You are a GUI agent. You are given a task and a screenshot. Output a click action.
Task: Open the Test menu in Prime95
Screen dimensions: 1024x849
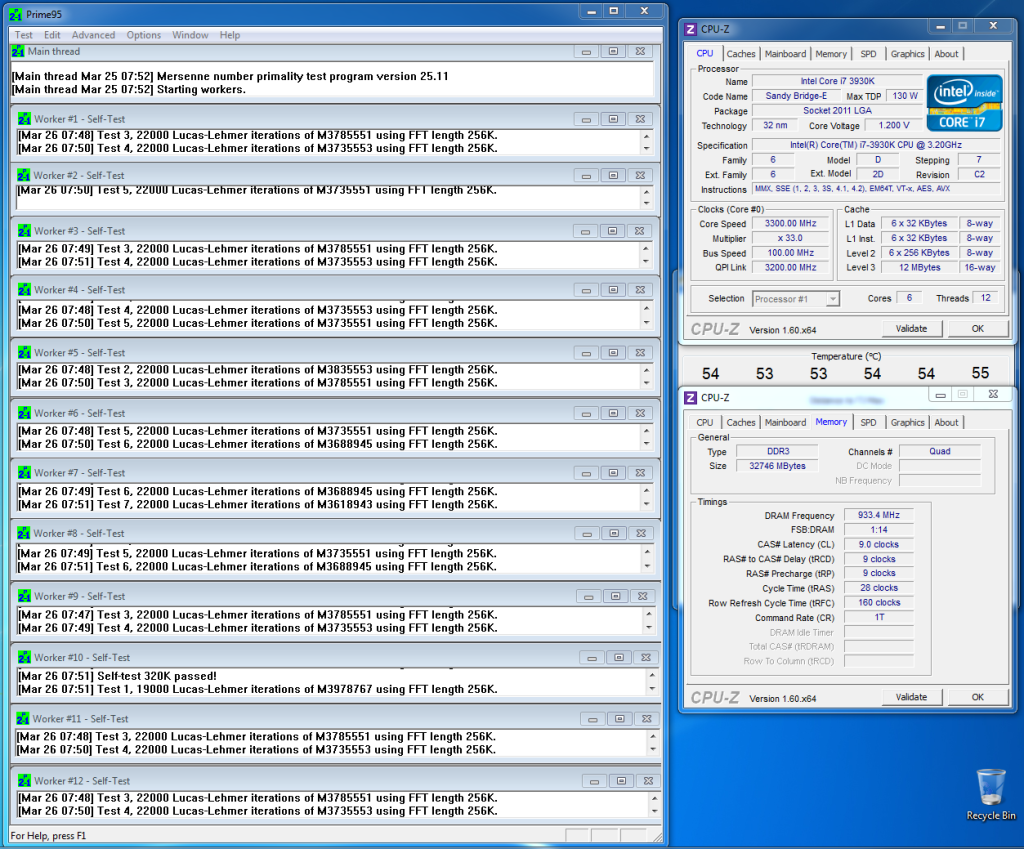click(x=24, y=35)
